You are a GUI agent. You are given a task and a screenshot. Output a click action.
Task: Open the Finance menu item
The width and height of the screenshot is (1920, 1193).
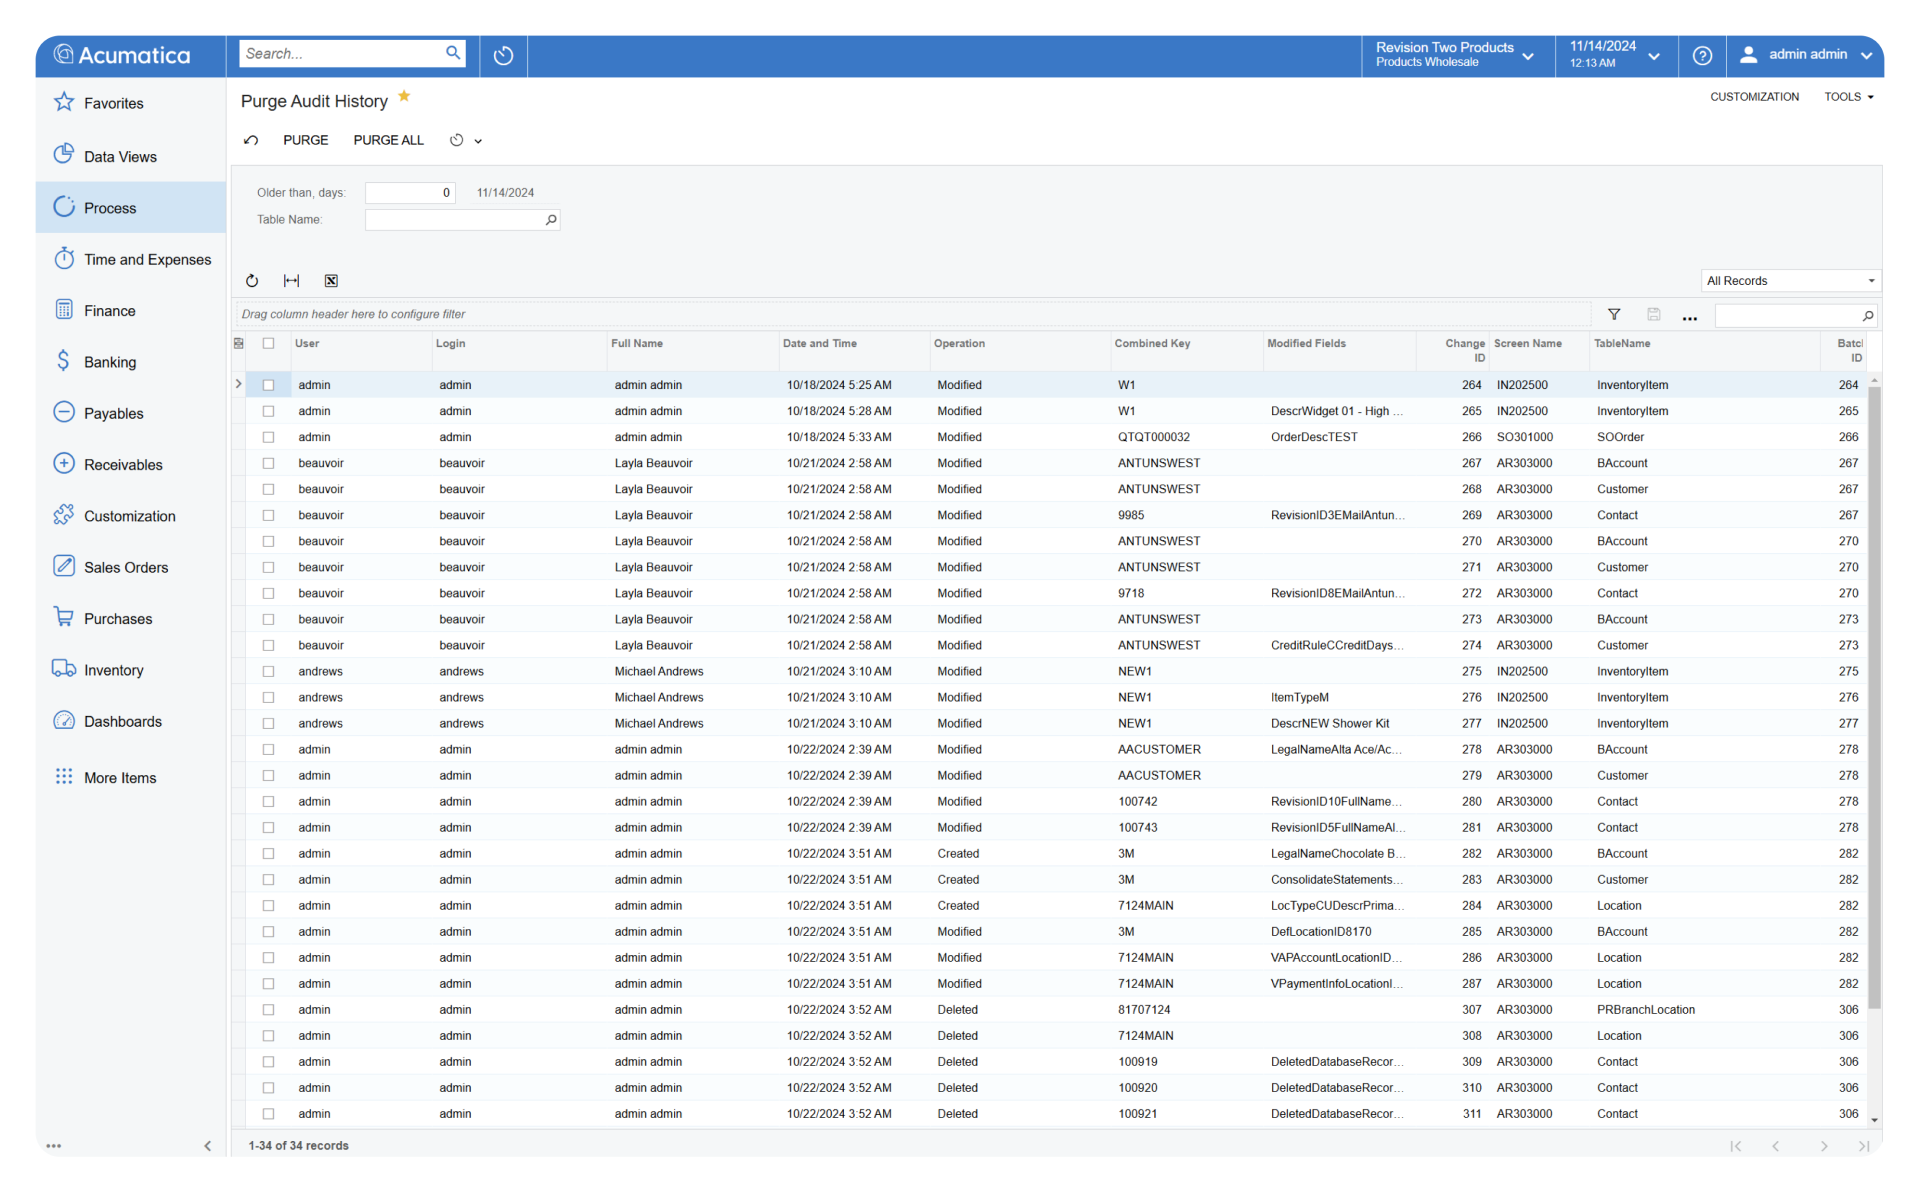pos(109,311)
